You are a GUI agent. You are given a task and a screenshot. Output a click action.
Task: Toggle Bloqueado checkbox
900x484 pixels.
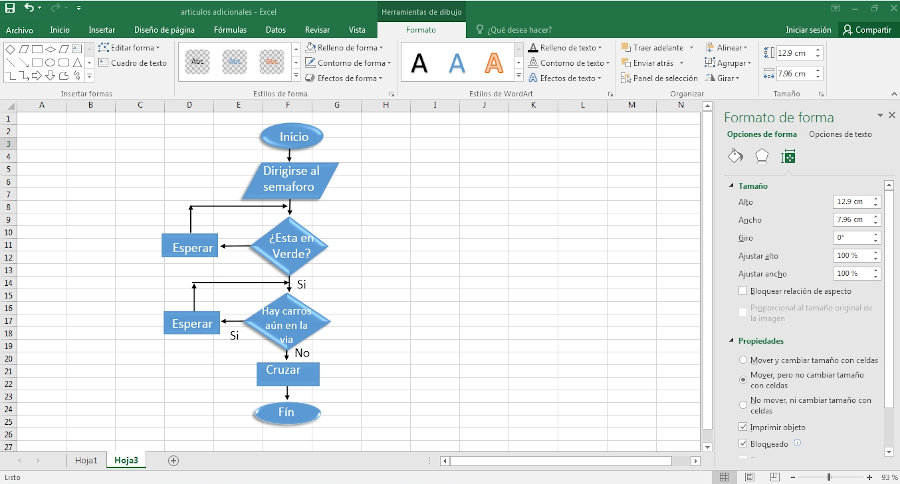pos(743,444)
